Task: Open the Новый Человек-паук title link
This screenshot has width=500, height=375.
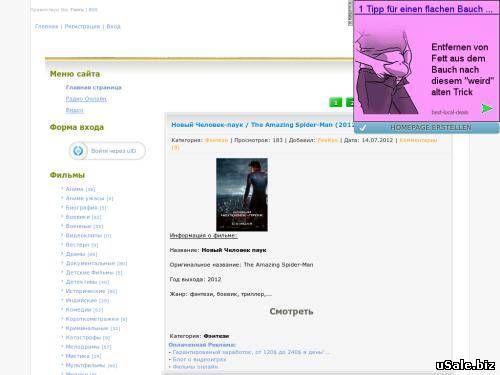Action: [x=263, y=125]
